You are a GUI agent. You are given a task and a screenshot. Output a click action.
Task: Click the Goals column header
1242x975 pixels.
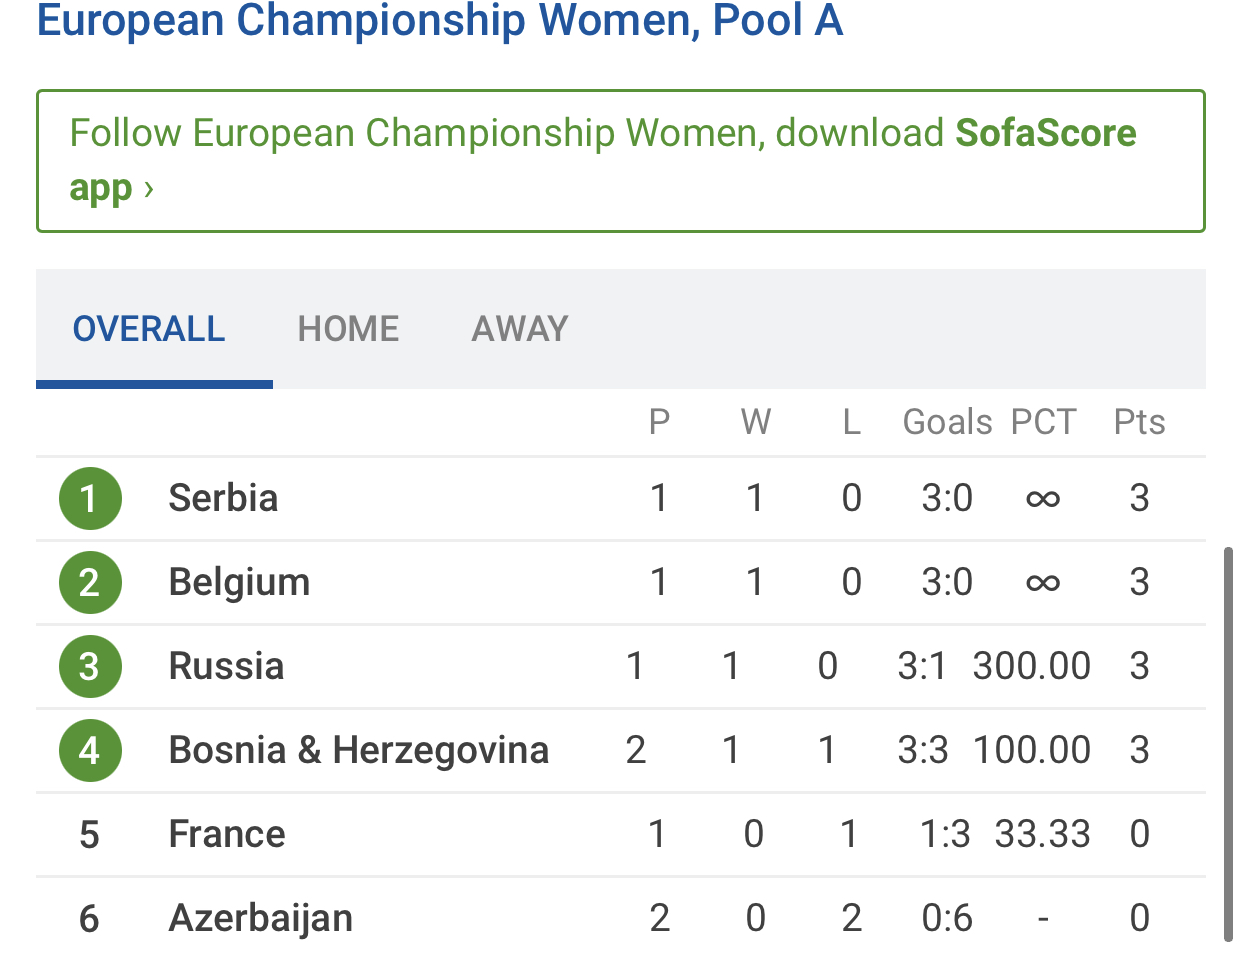point(947,422)
